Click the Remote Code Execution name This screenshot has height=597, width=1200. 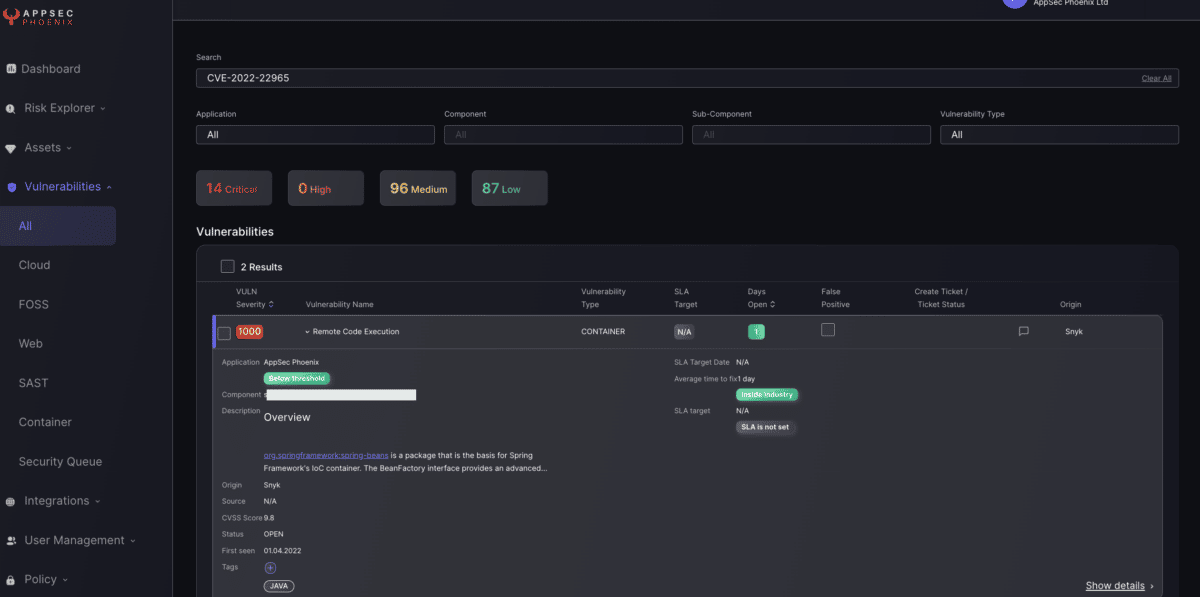click(x=356, y=332)
